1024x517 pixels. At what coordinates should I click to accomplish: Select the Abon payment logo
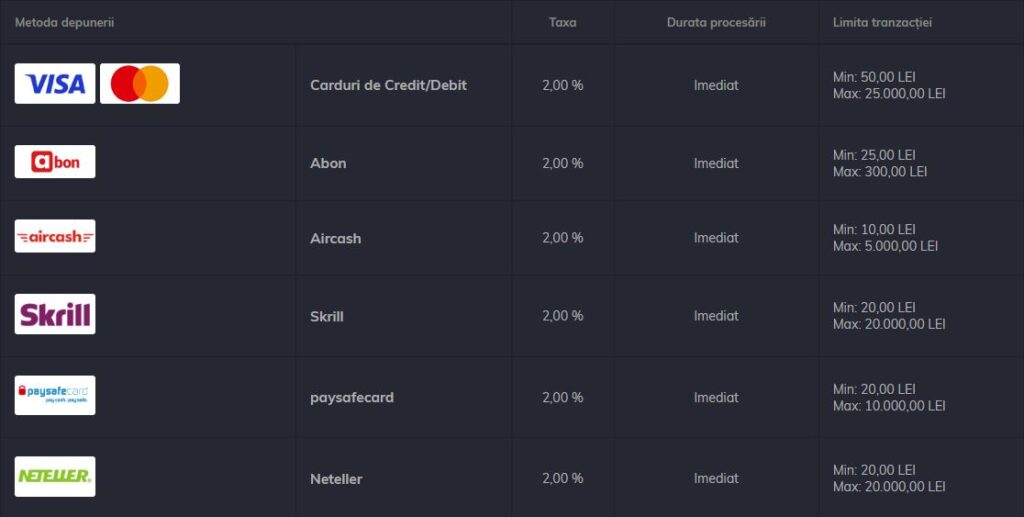55,162
